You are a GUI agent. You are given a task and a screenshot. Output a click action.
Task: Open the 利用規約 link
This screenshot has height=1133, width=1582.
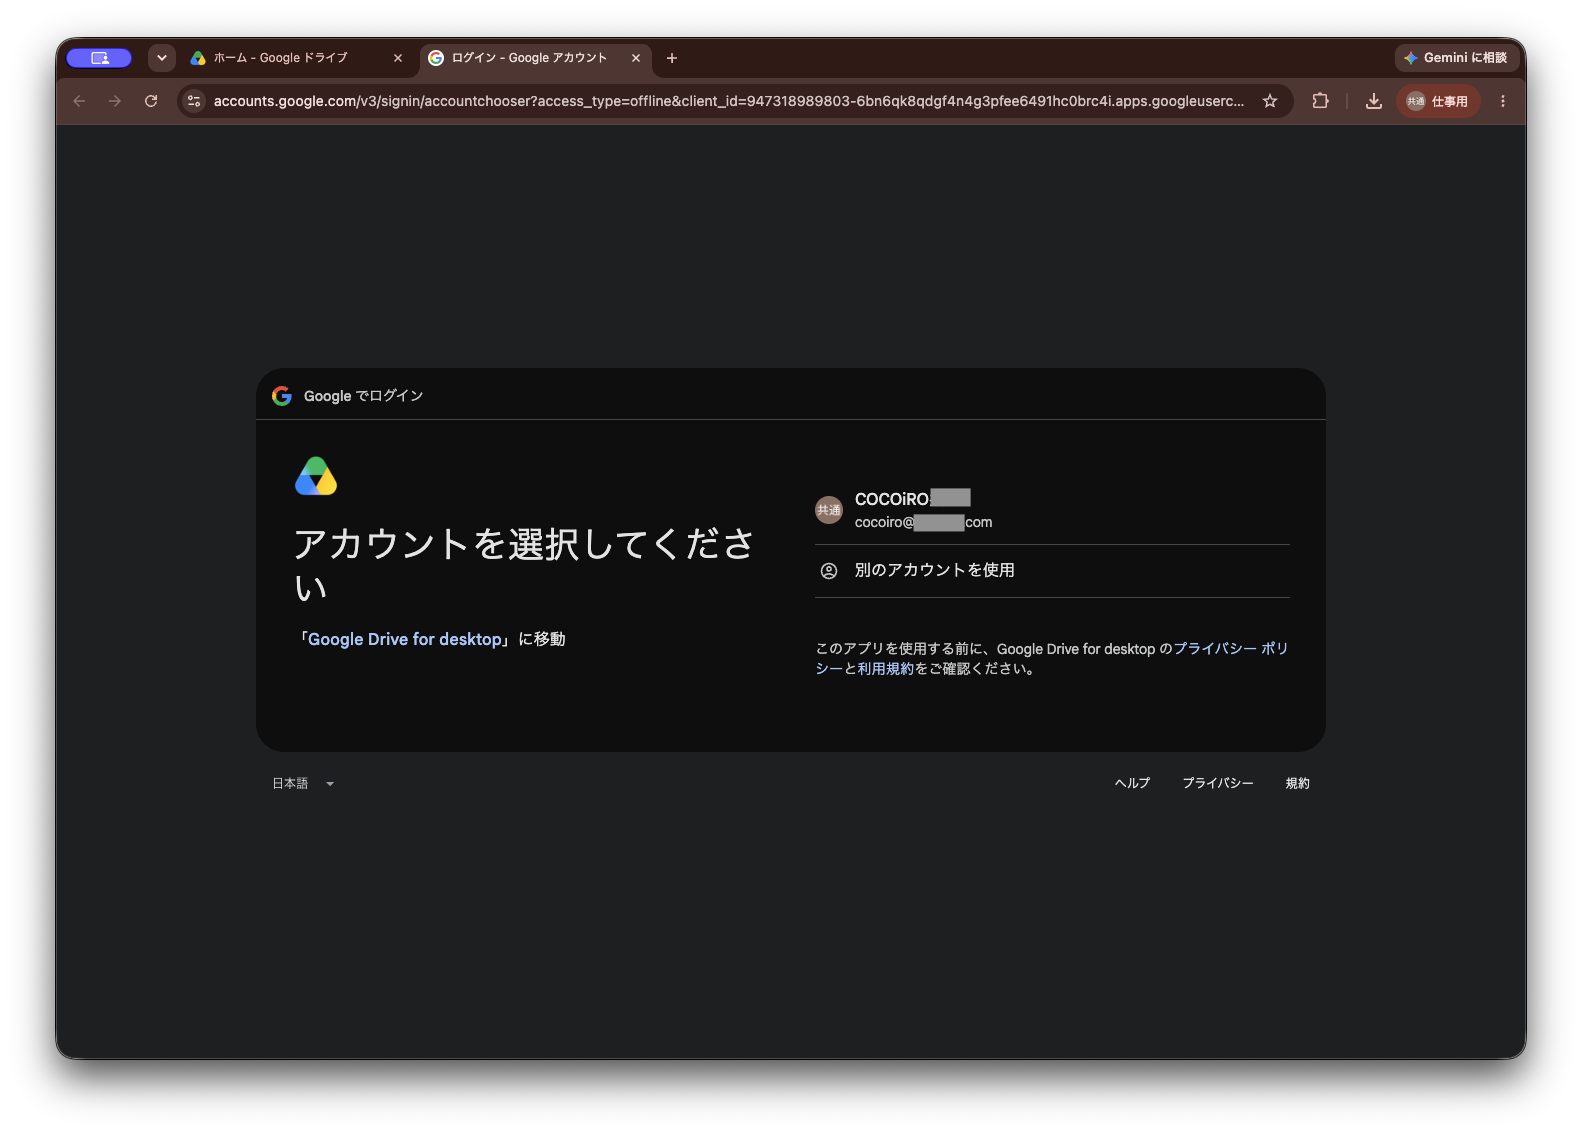pos(886,669)
